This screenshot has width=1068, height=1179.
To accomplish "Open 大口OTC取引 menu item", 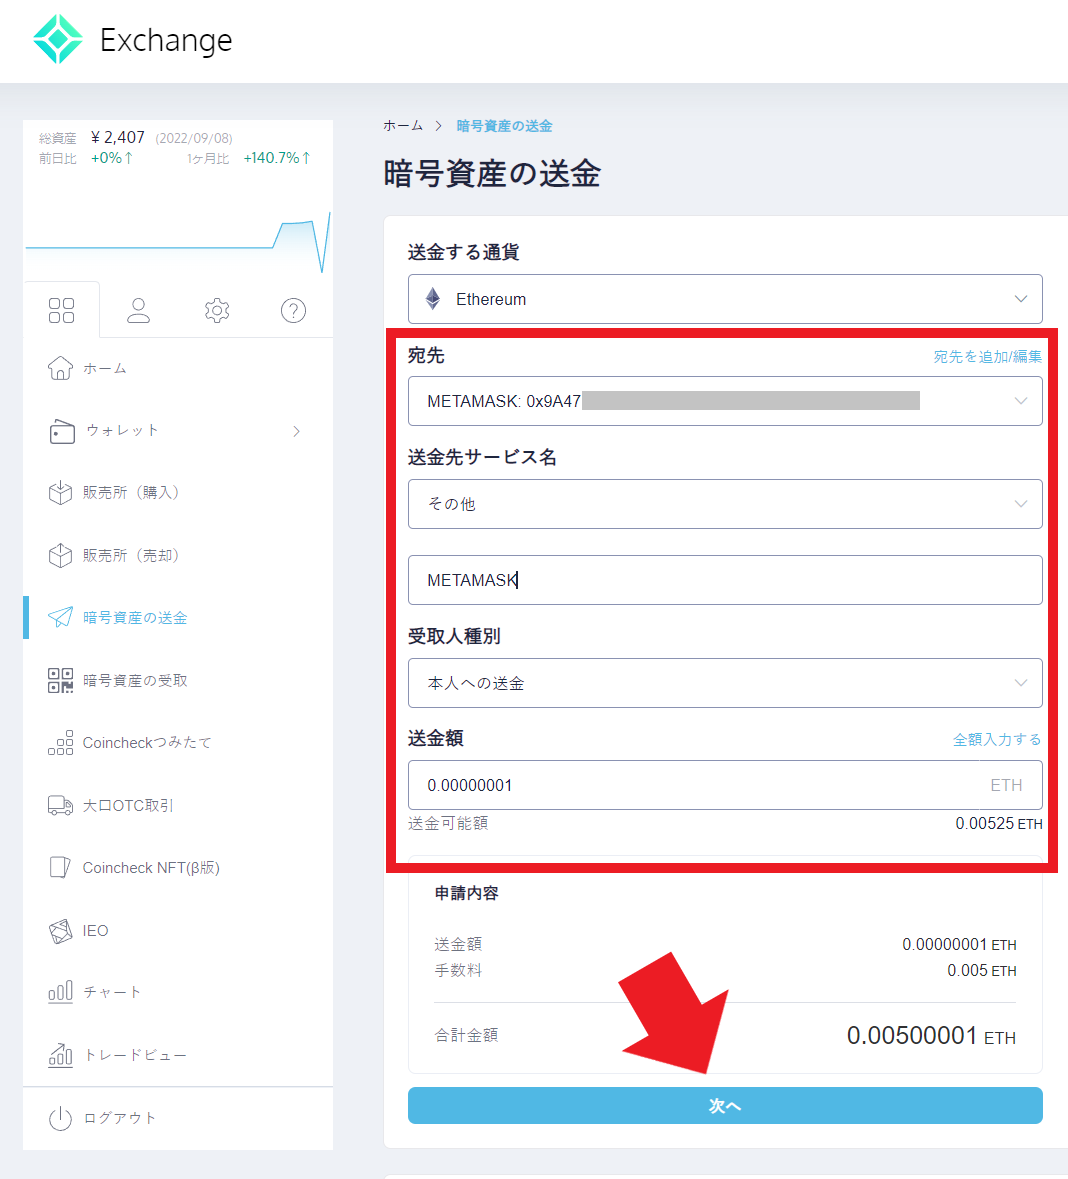I will [x=128, y=805].
